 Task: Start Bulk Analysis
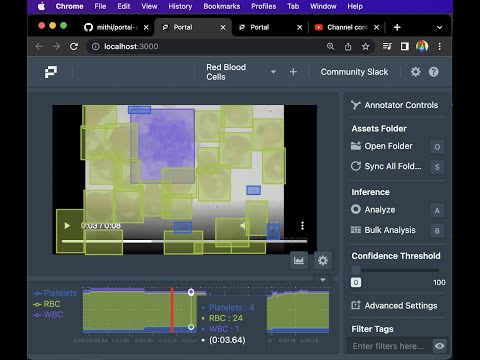pyautogui.click(x=383, y=230)
